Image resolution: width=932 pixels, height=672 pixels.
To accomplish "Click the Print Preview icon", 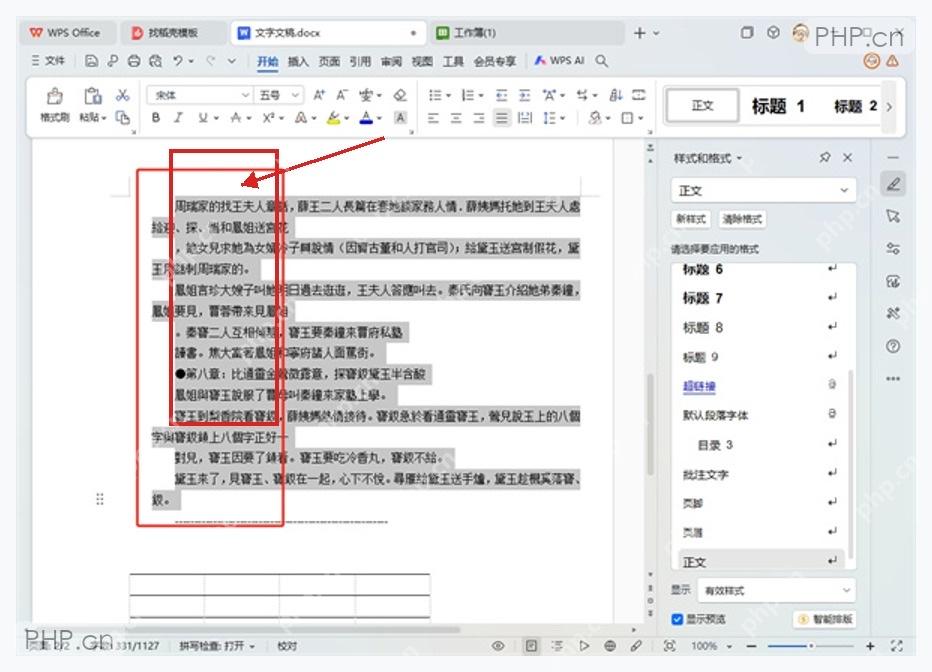I will pos(156,61).
